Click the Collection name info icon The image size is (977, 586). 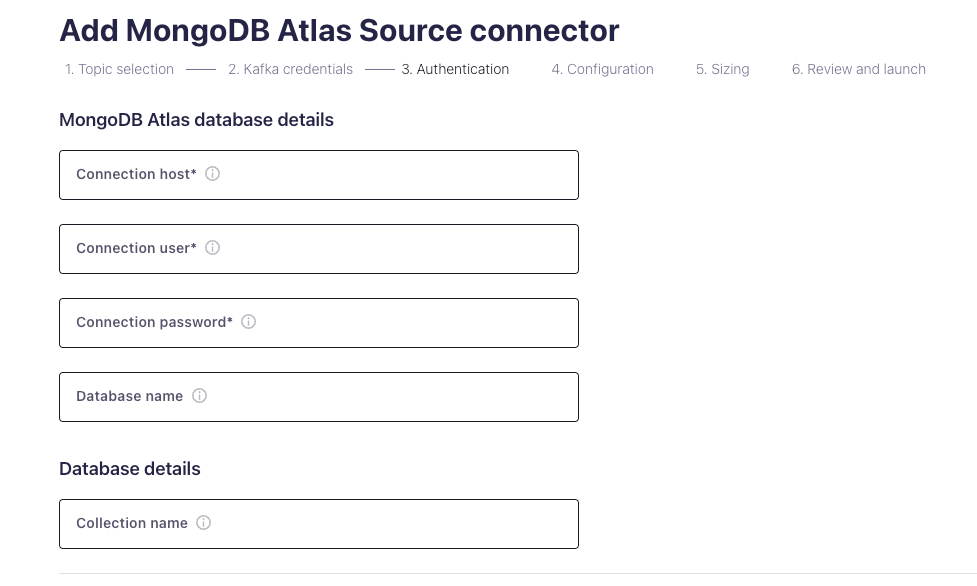203,522
